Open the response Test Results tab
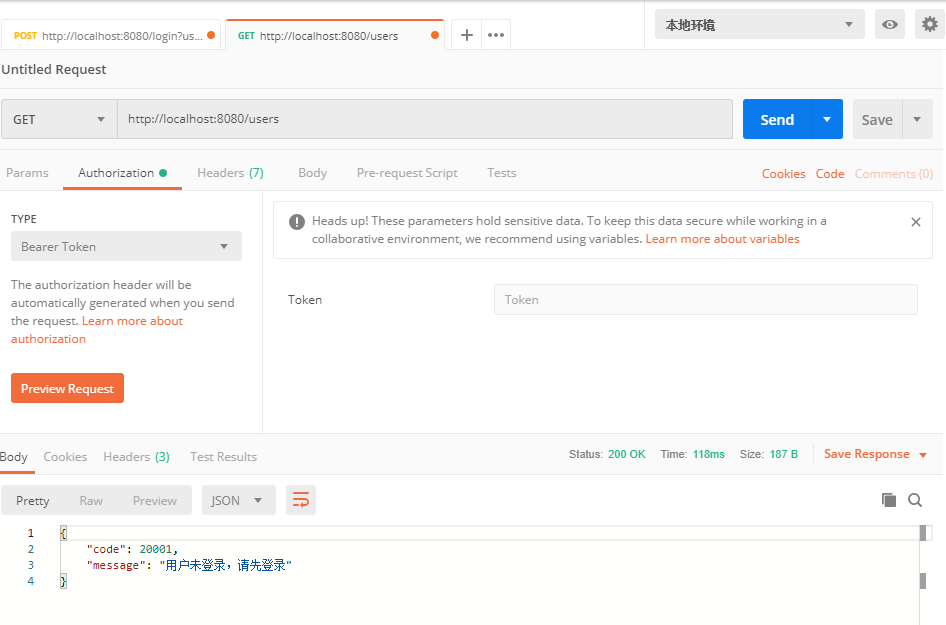Viewport: 946px width, 625px height. click(223, 456)
